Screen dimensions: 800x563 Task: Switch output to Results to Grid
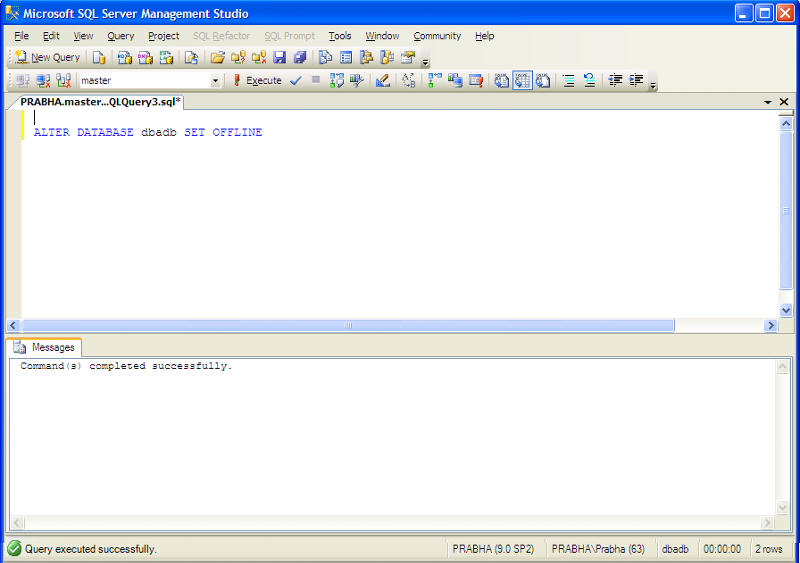(522, 80)
